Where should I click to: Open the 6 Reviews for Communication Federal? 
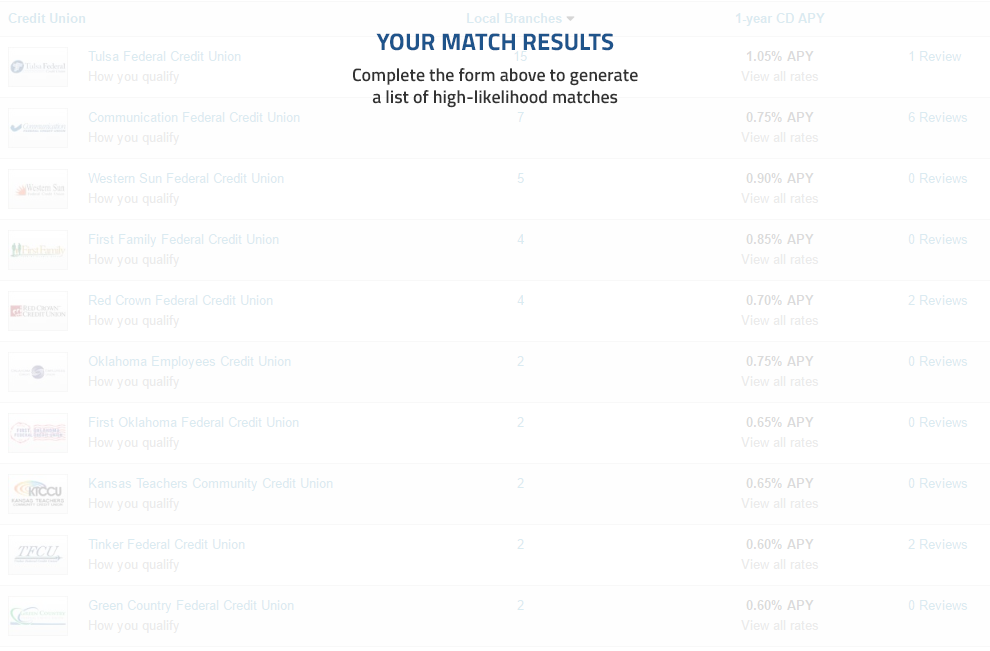[938, 117]
